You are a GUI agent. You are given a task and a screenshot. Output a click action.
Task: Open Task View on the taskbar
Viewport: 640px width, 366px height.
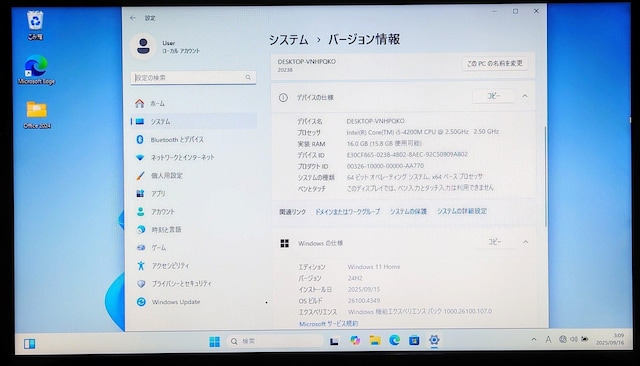[x=334, y=341]
